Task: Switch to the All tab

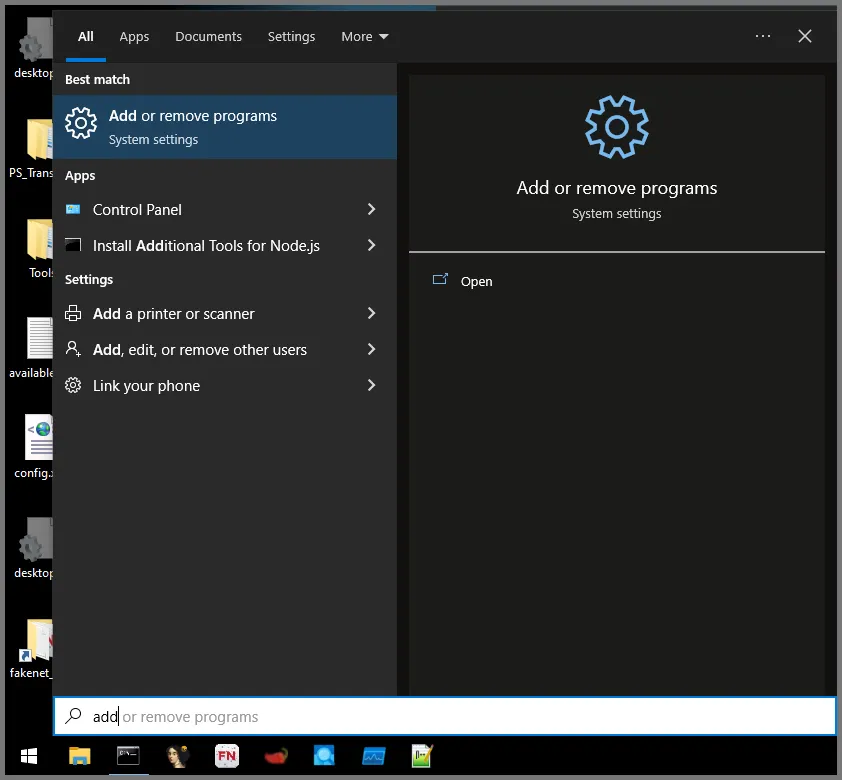Action: tap(85, 37)
